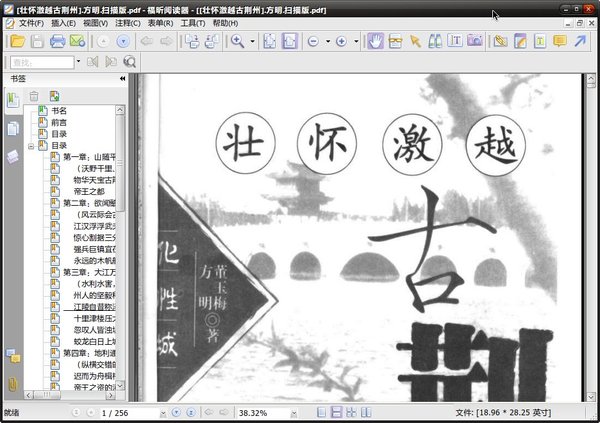
Task: Open the 帮助(H) menu
Action: [225, 23]
